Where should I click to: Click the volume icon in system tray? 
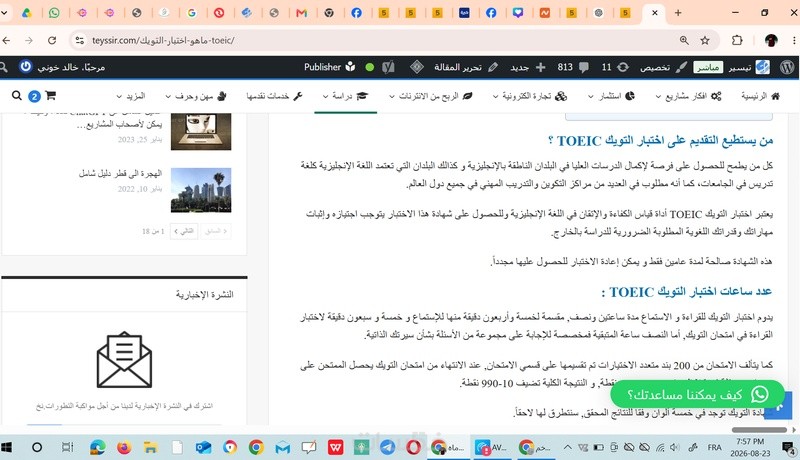(x=675, y=447)
